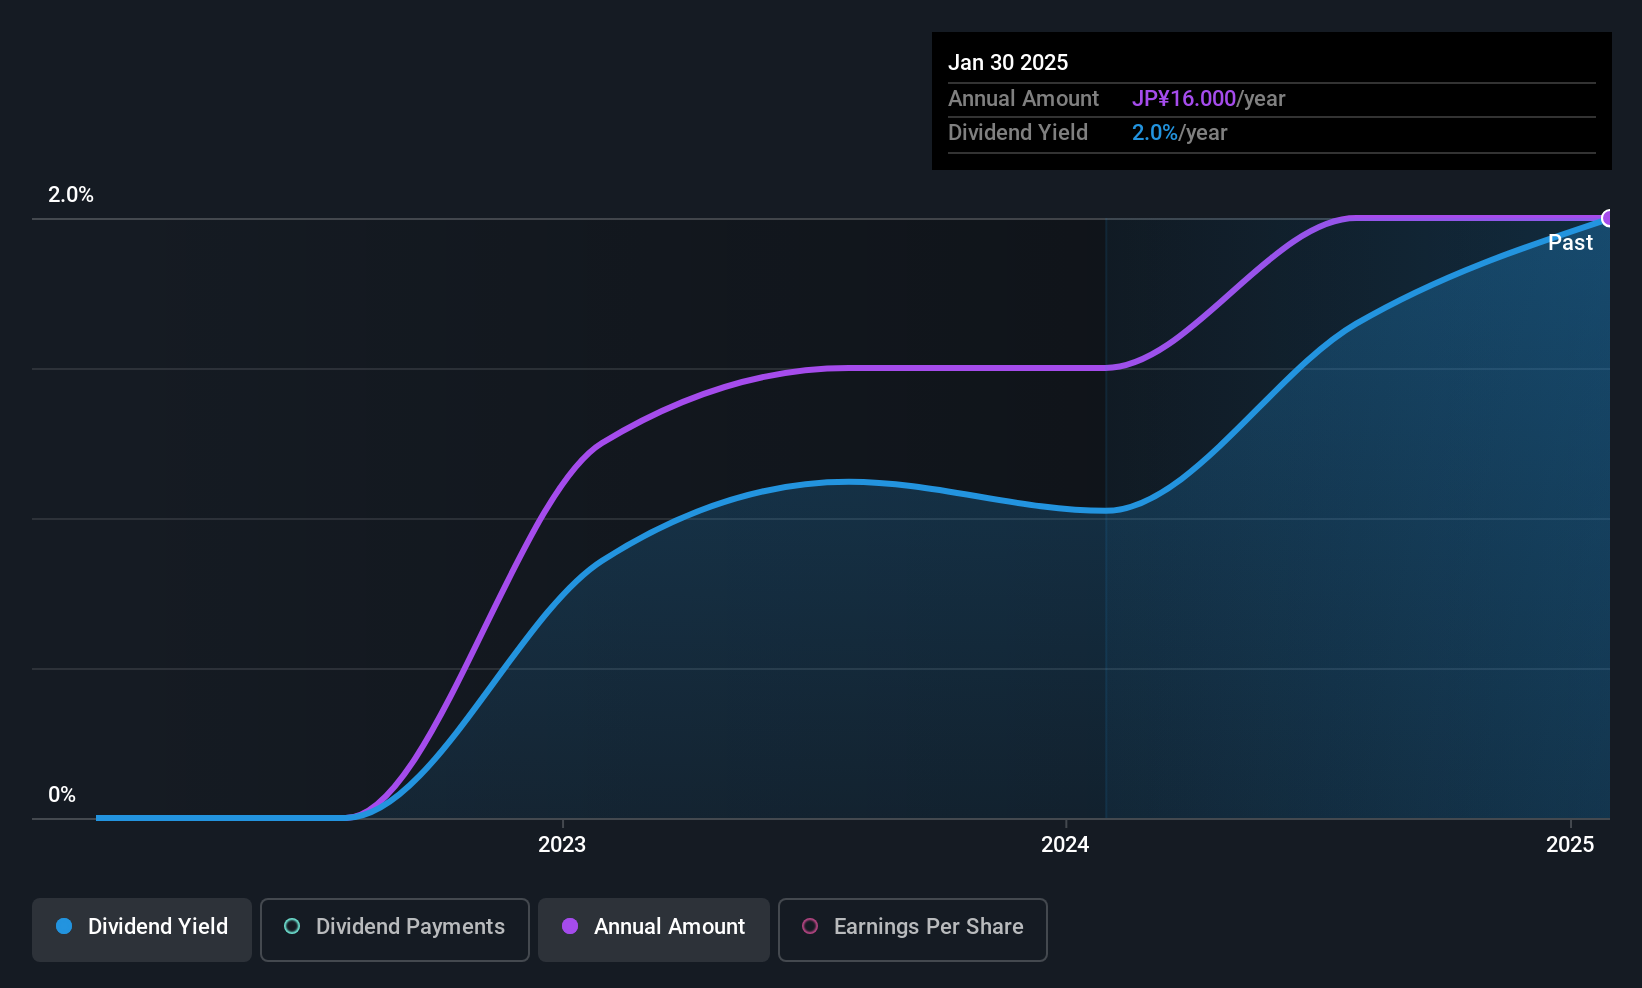
Task: Click the 2024 x-axis label
Action: [1065, 844]
